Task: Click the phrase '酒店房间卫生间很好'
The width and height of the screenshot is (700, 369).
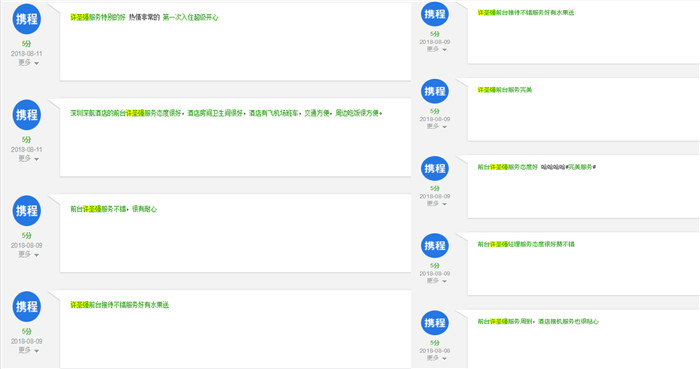Action: [x=215, y=113]
